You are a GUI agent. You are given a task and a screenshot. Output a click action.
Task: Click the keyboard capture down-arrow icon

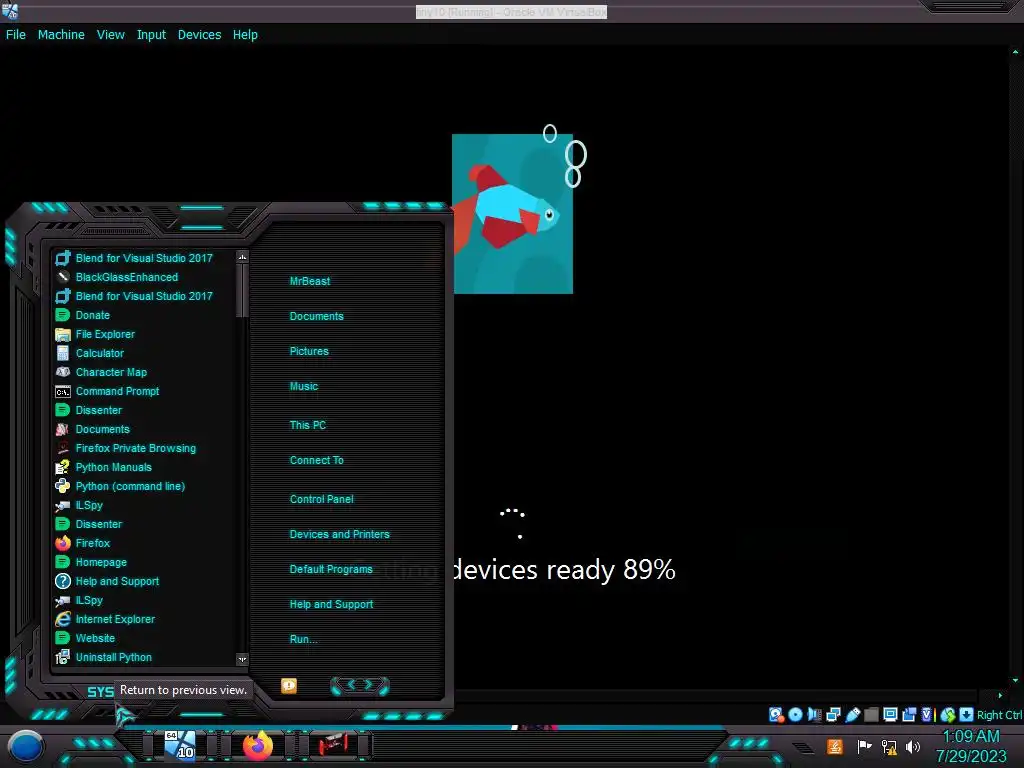(966, 715)
